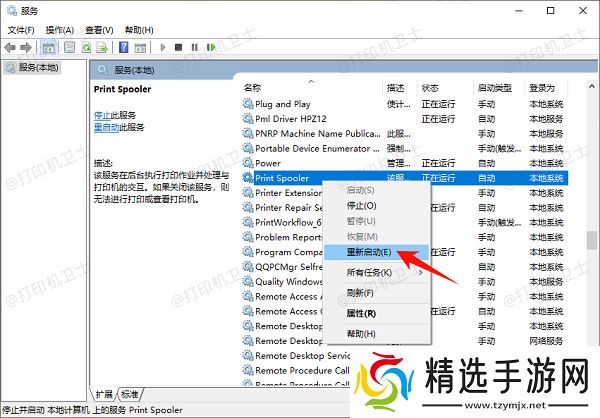
Task: Click the Printer Repair gear icon
Action: [x=248, y=207]
